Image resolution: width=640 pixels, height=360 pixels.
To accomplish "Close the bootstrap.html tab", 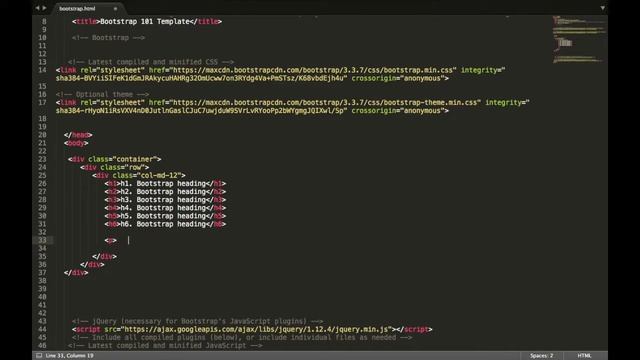I will click(x=116, y=9).
